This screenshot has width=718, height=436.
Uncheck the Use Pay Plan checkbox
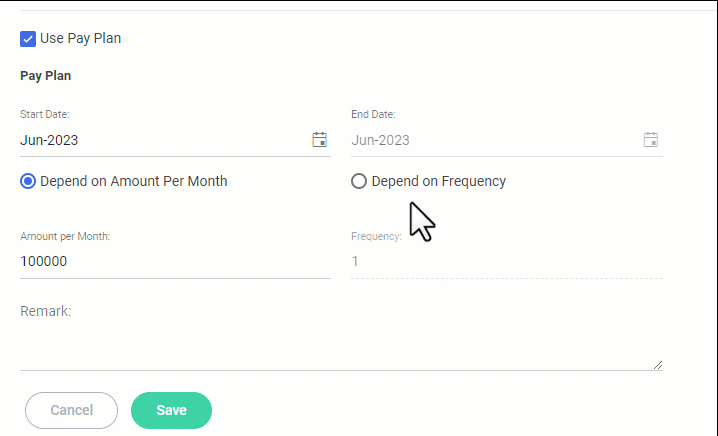(x=28, y=39)
